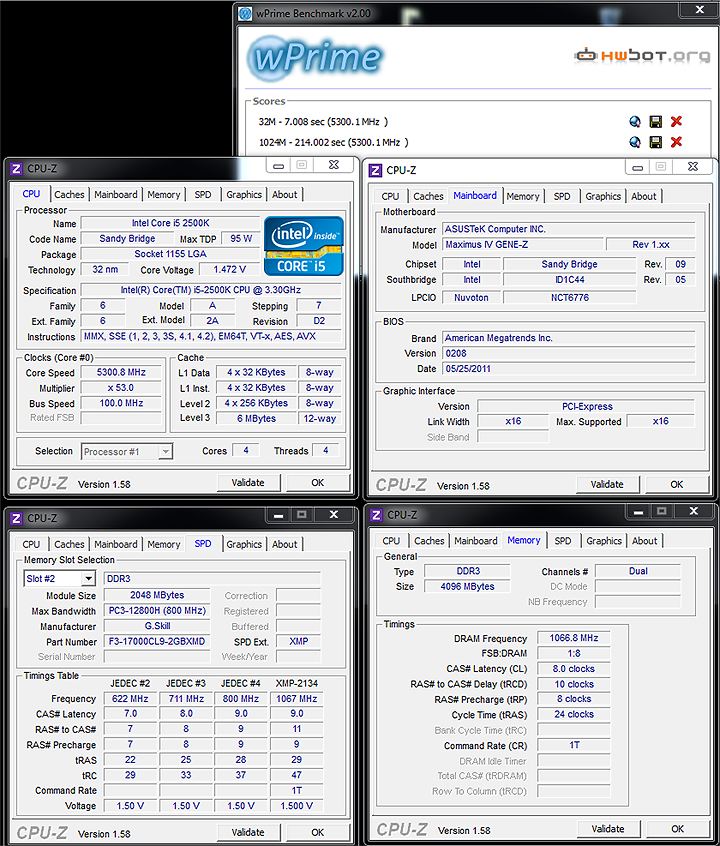Choose Caches tab in Memory window
The width and height of the screenshot is (720, 846).
(x=429, y=541)
